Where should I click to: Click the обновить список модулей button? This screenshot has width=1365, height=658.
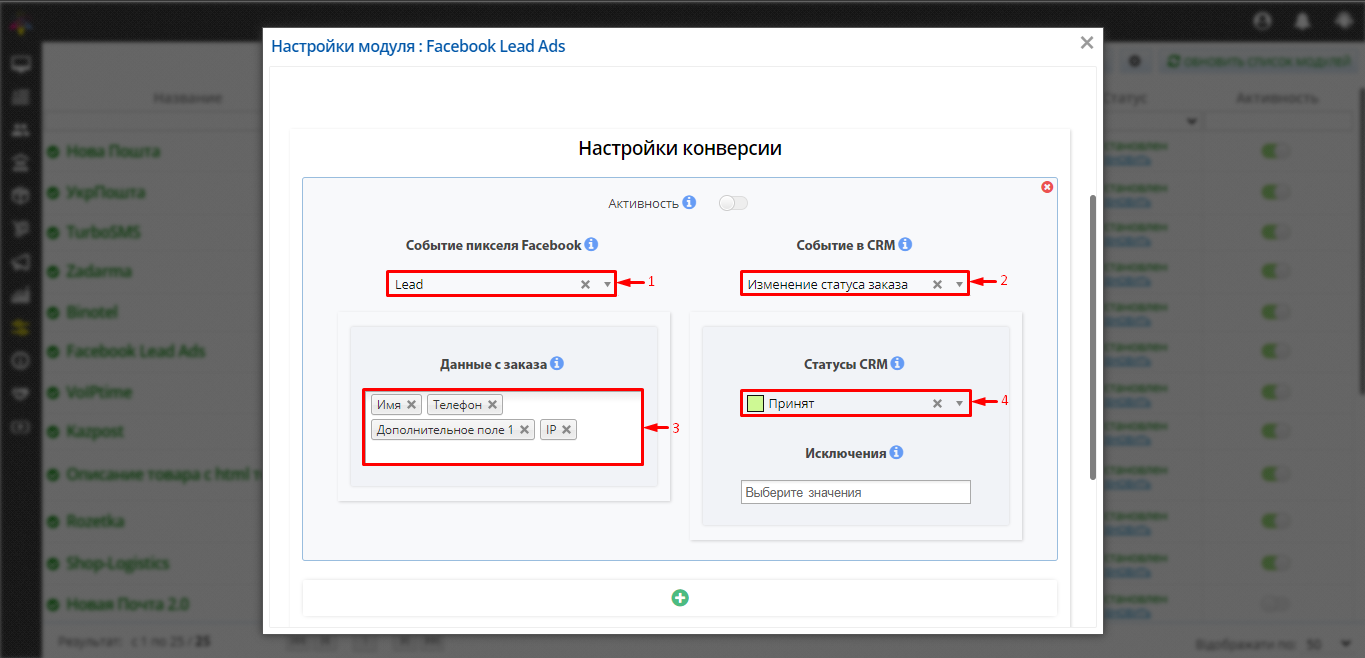point(1258,62)
